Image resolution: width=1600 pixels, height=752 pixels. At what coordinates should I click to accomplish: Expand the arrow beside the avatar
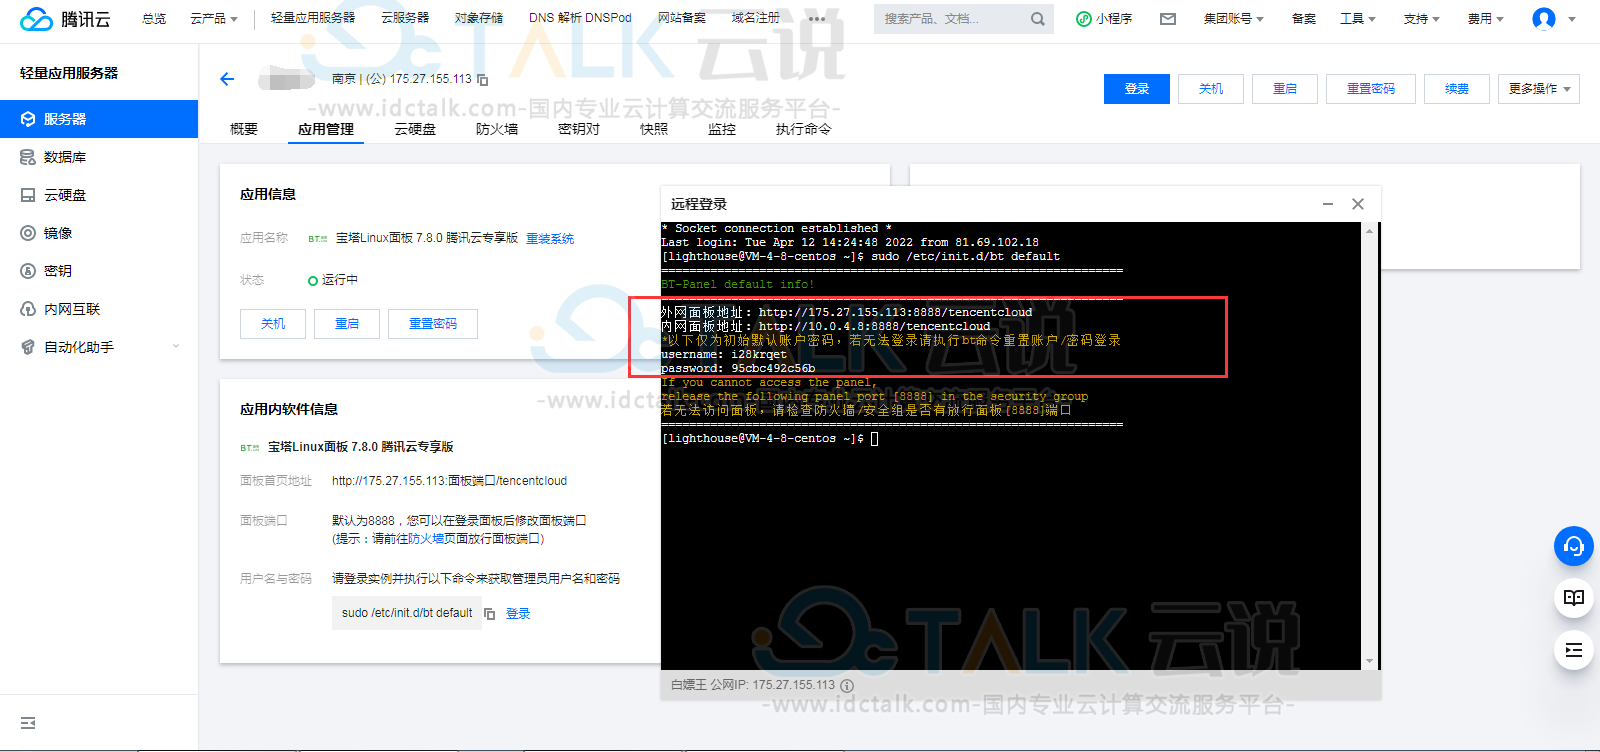(x=1572, y=19)
